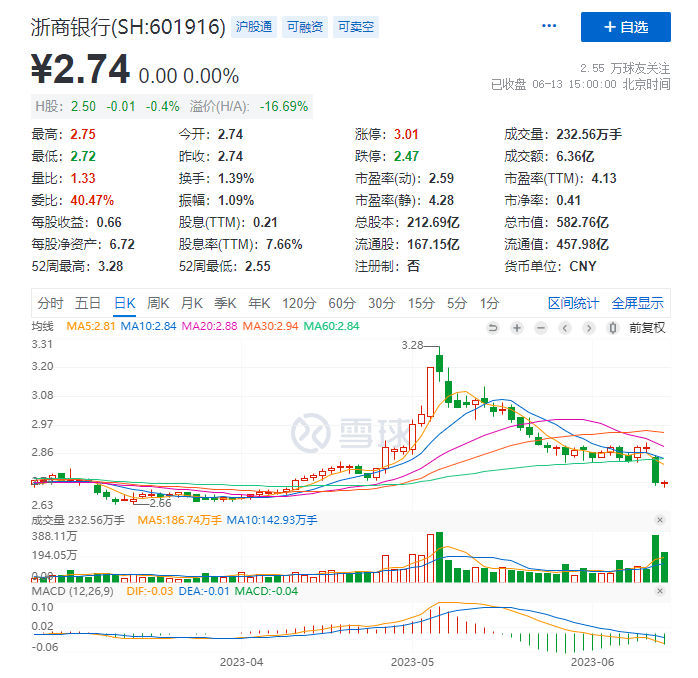Click the H股 price 2.50 value
Image resolution: width=698 pixels, height=678 pixels.
pyautogui.click(x=83, y=106)
